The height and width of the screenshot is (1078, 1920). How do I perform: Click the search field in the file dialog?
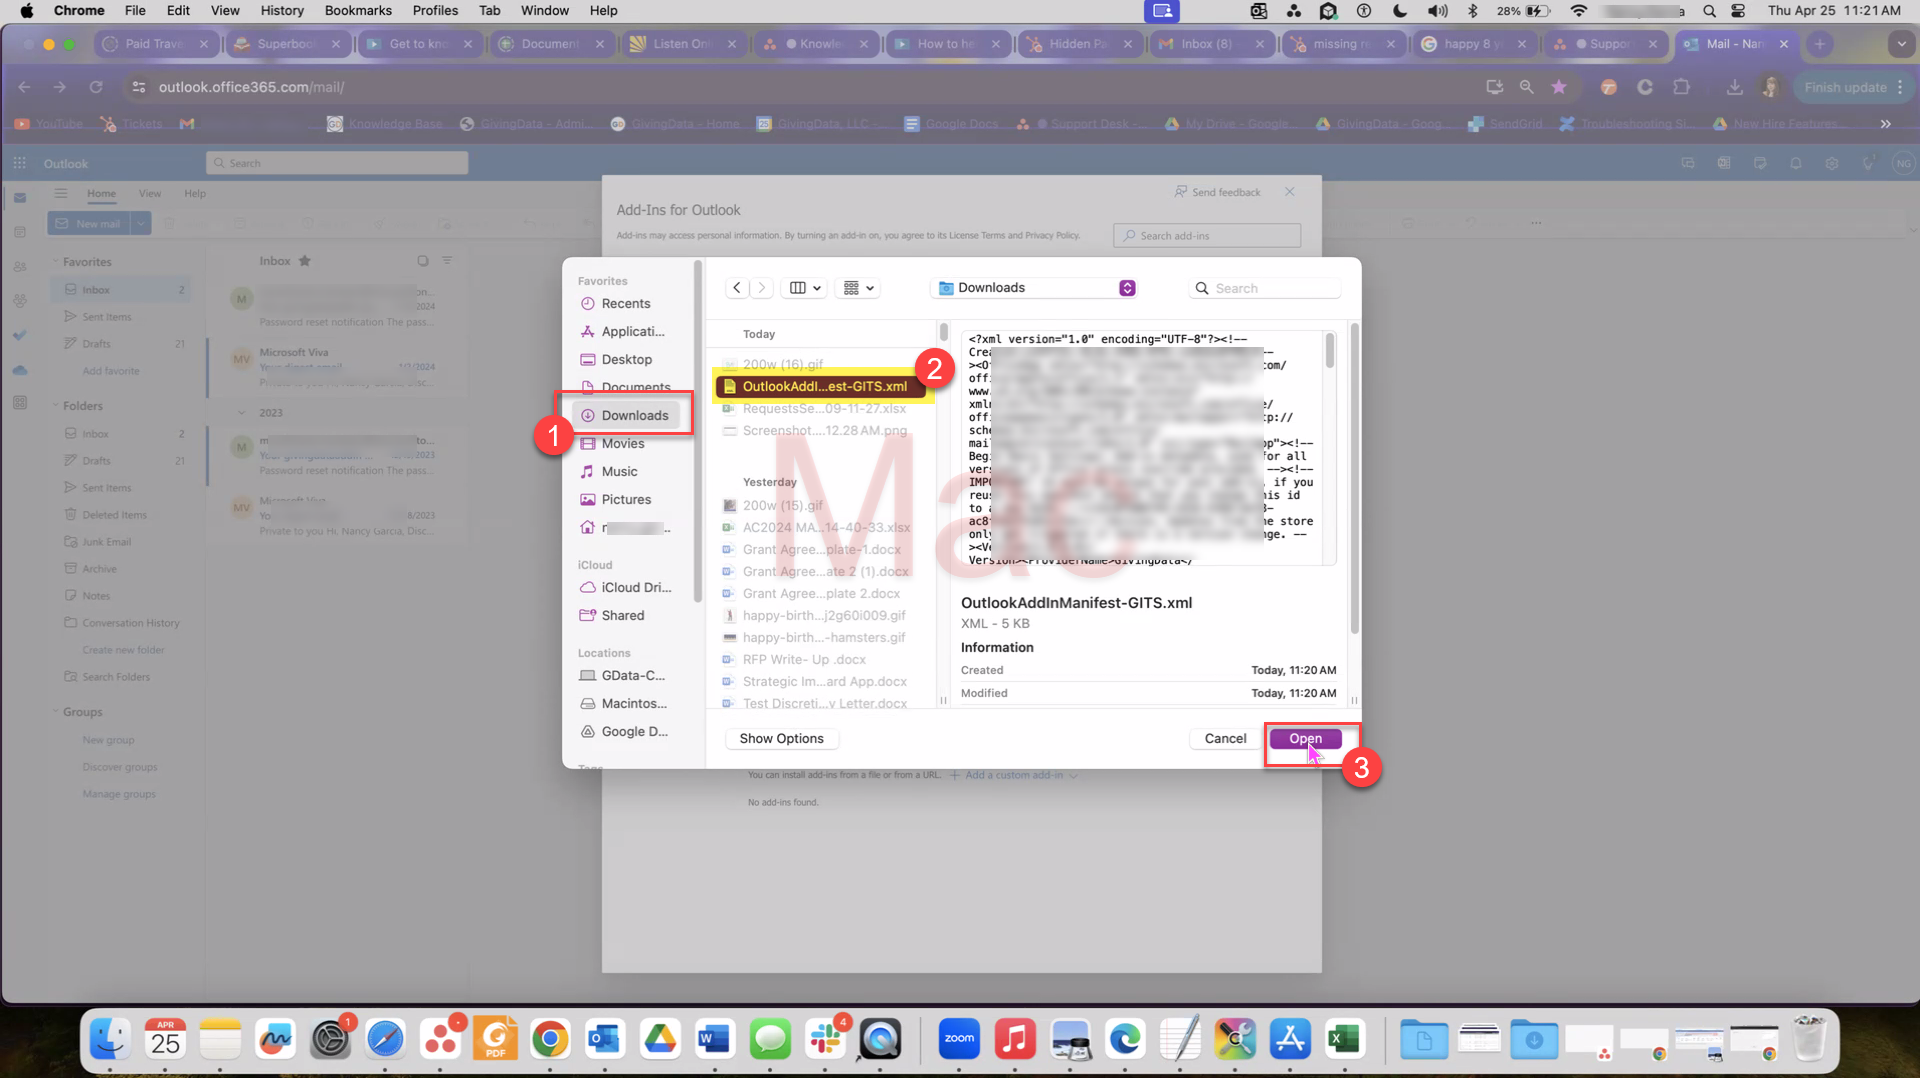click(x=1264, y=287)
